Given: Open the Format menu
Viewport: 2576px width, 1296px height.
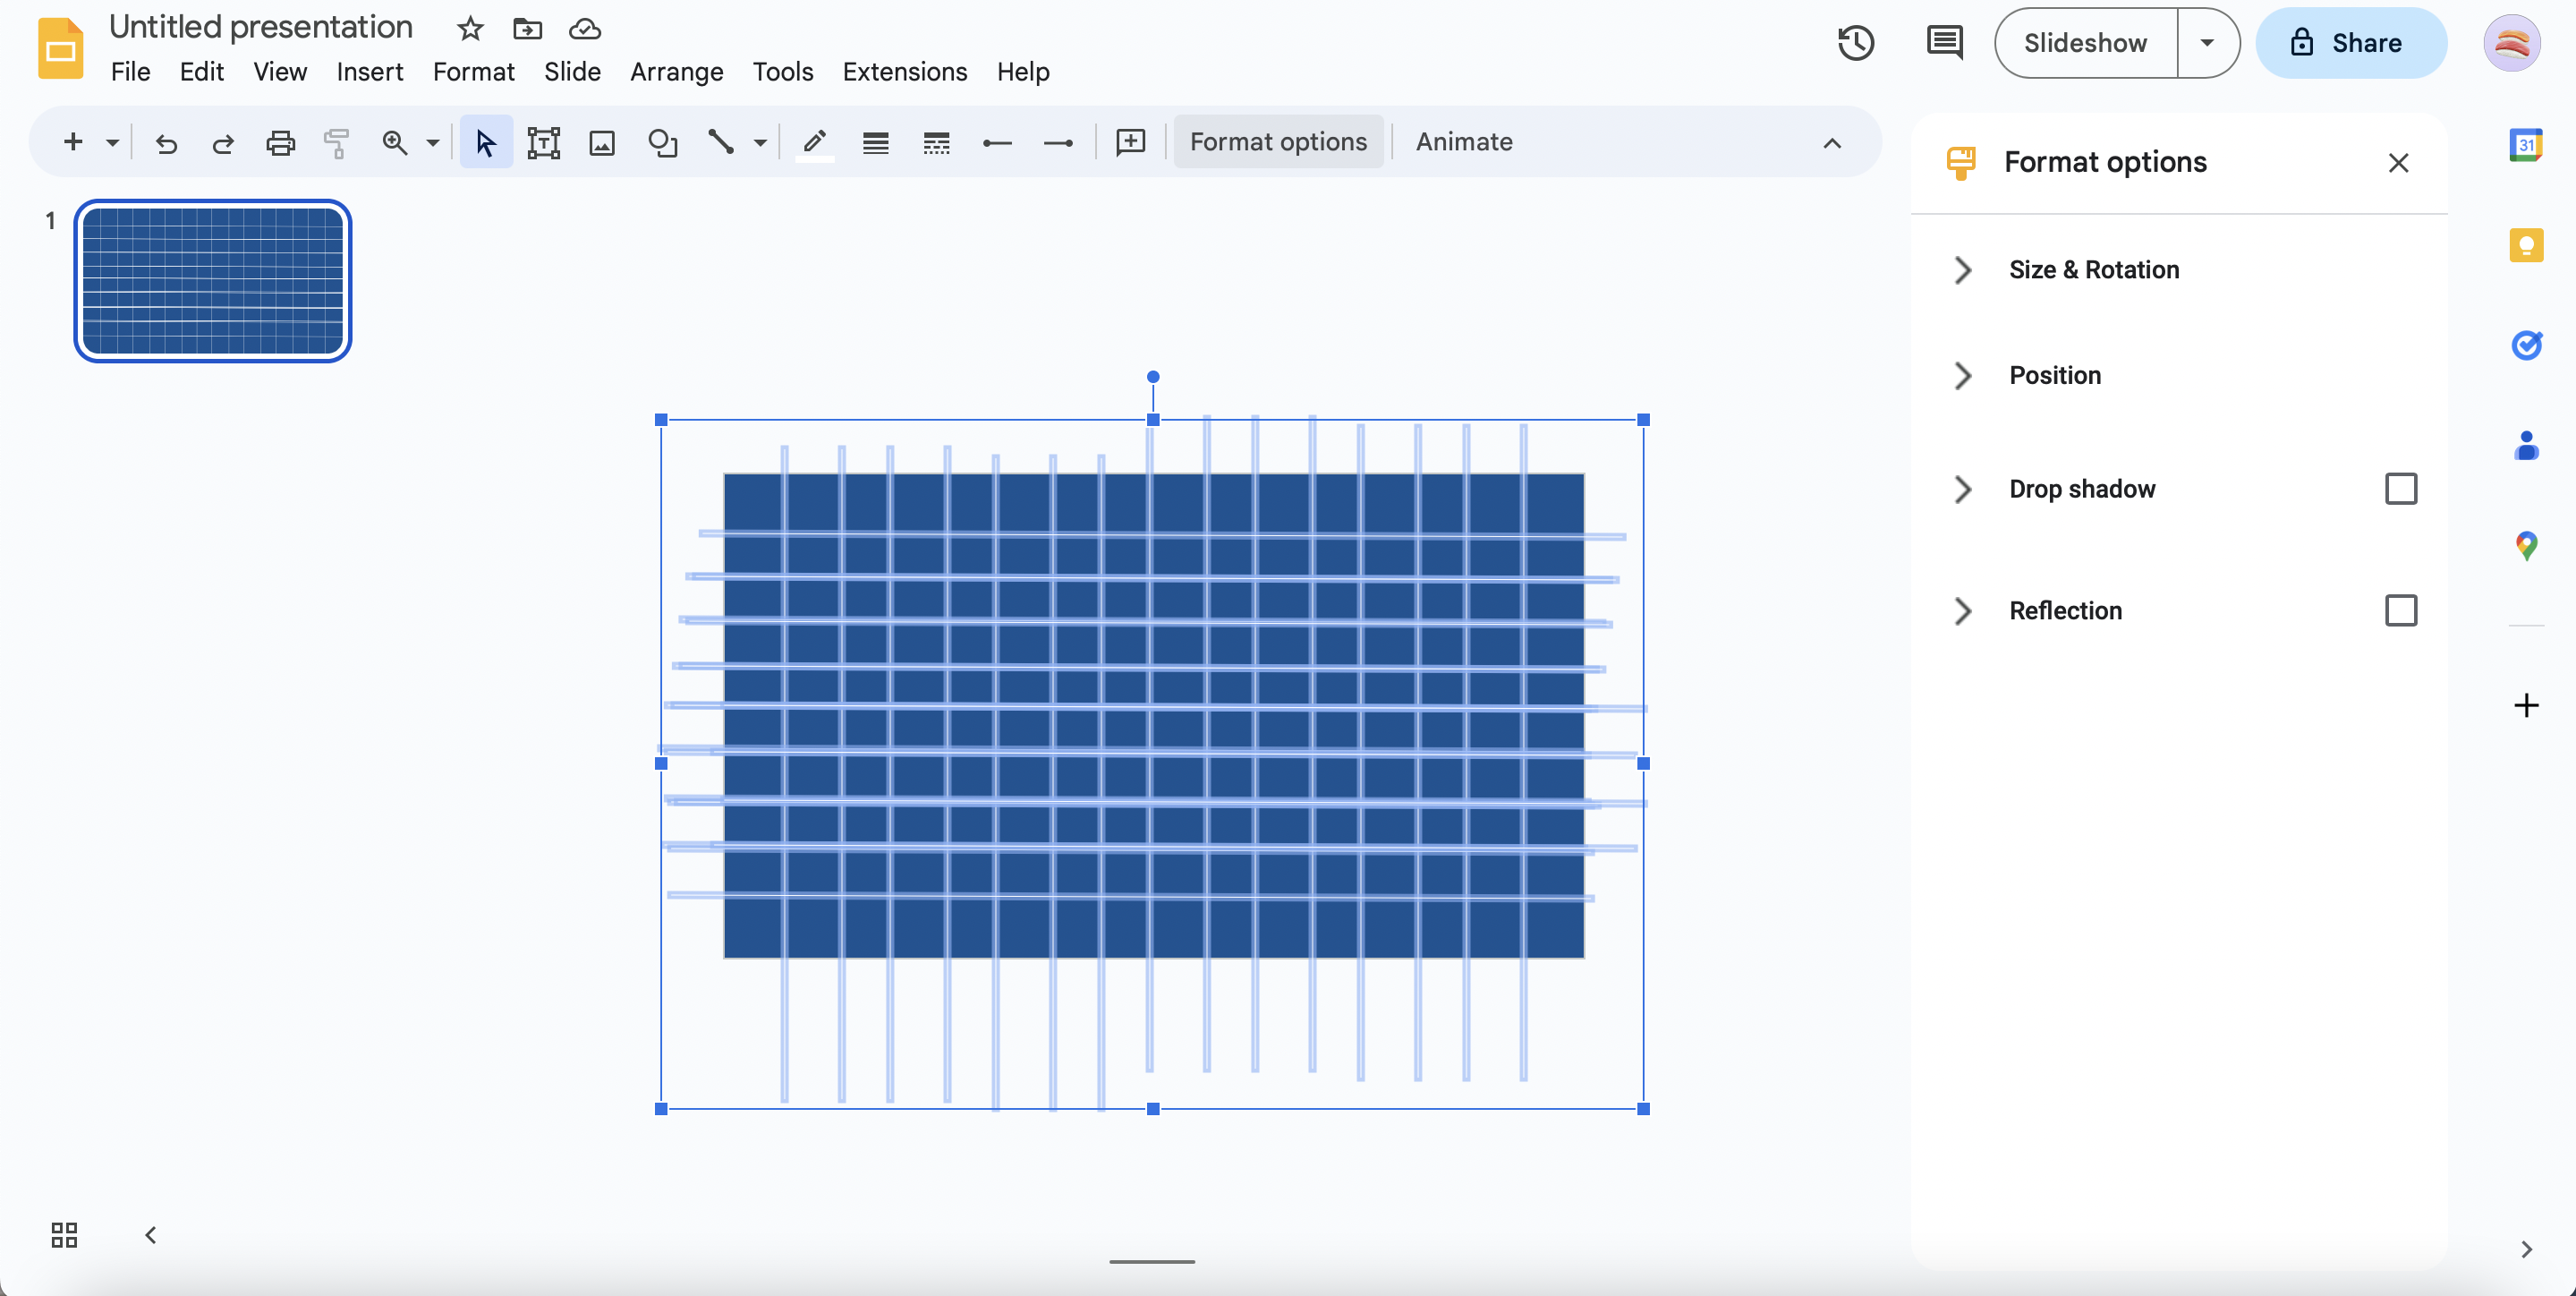Looking at the screenshot, I should pos(471,71).
